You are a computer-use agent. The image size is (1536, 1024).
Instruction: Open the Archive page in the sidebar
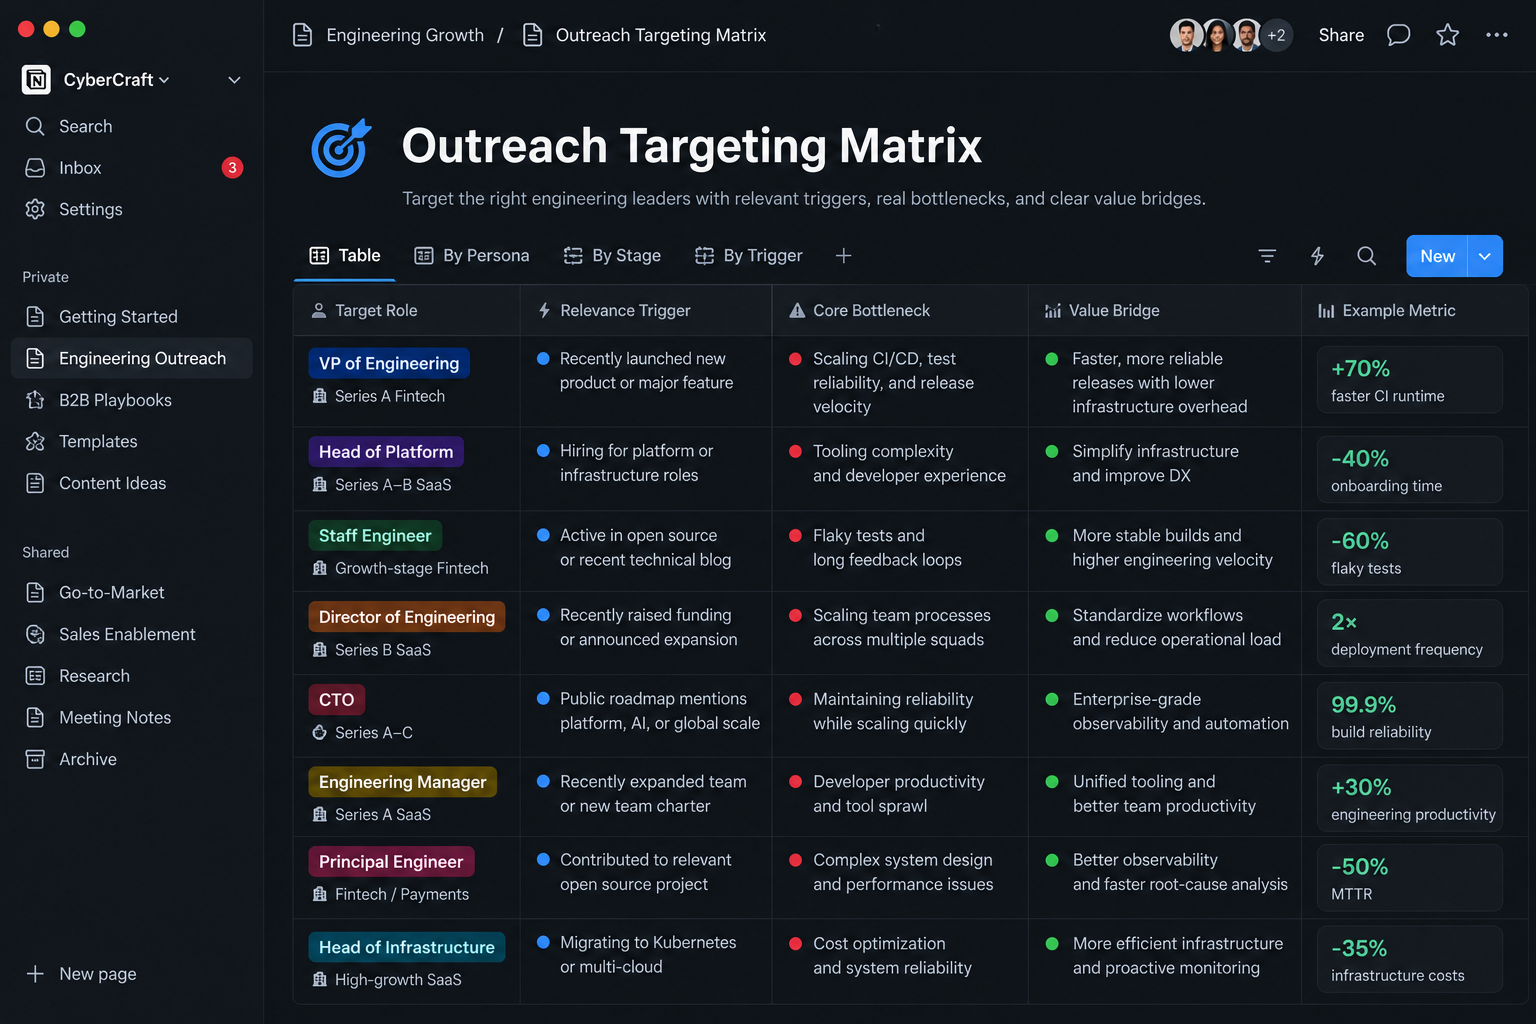coord(132,759)
